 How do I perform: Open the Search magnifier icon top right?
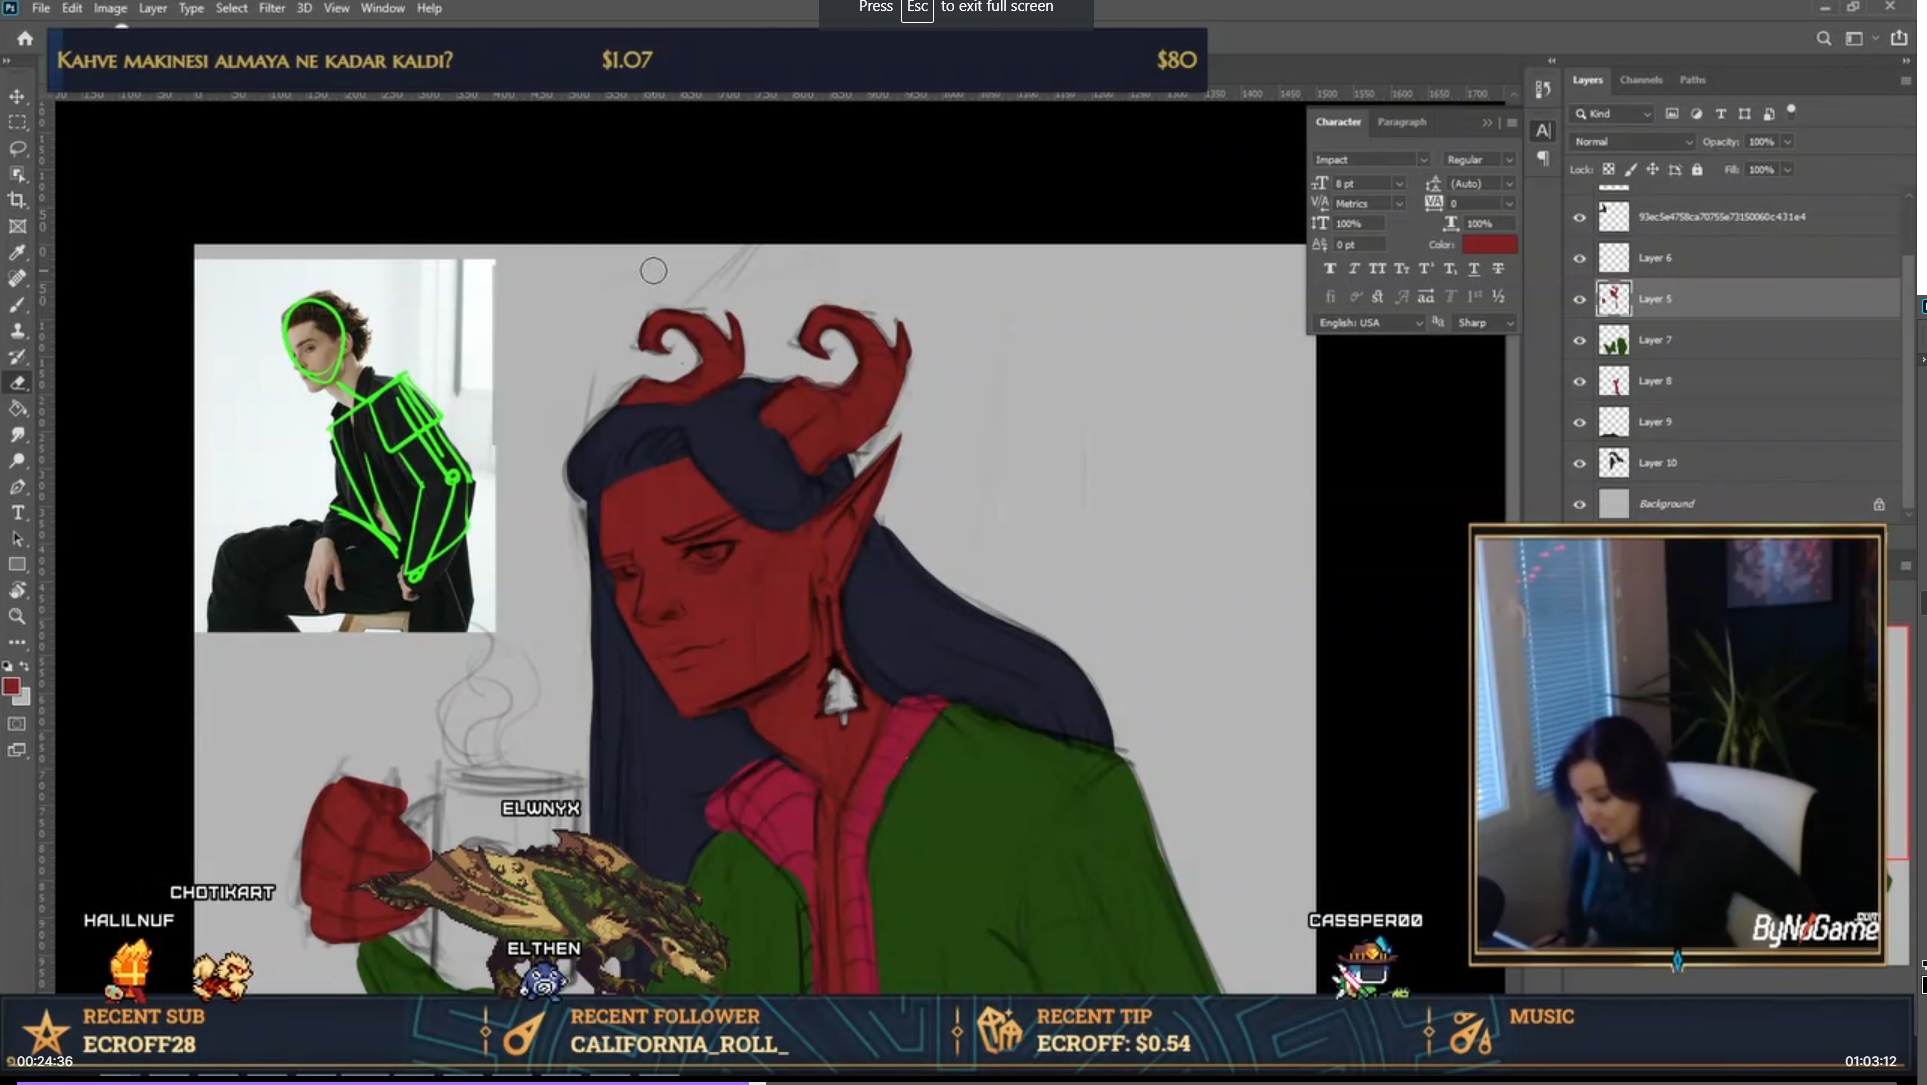coord(1824,39)
